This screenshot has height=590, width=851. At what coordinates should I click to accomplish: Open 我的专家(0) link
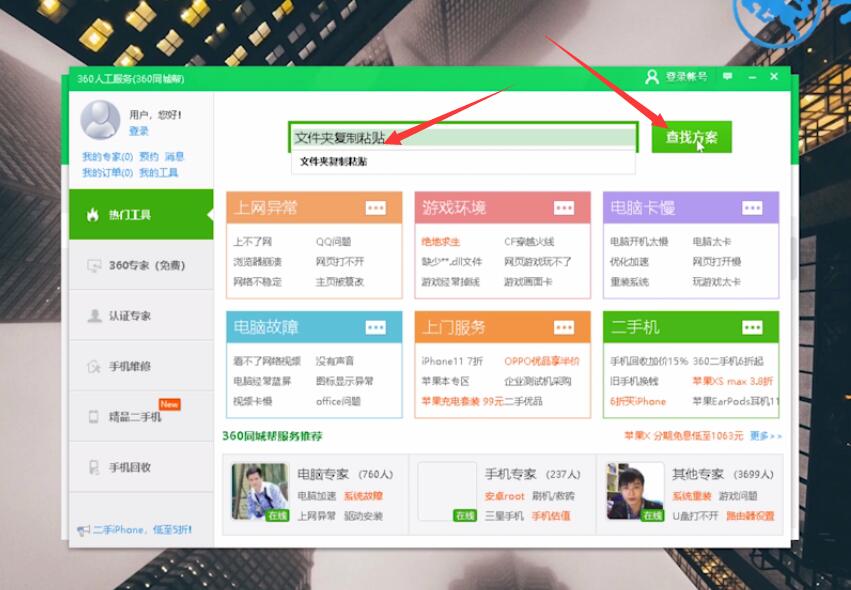(107, 157)
